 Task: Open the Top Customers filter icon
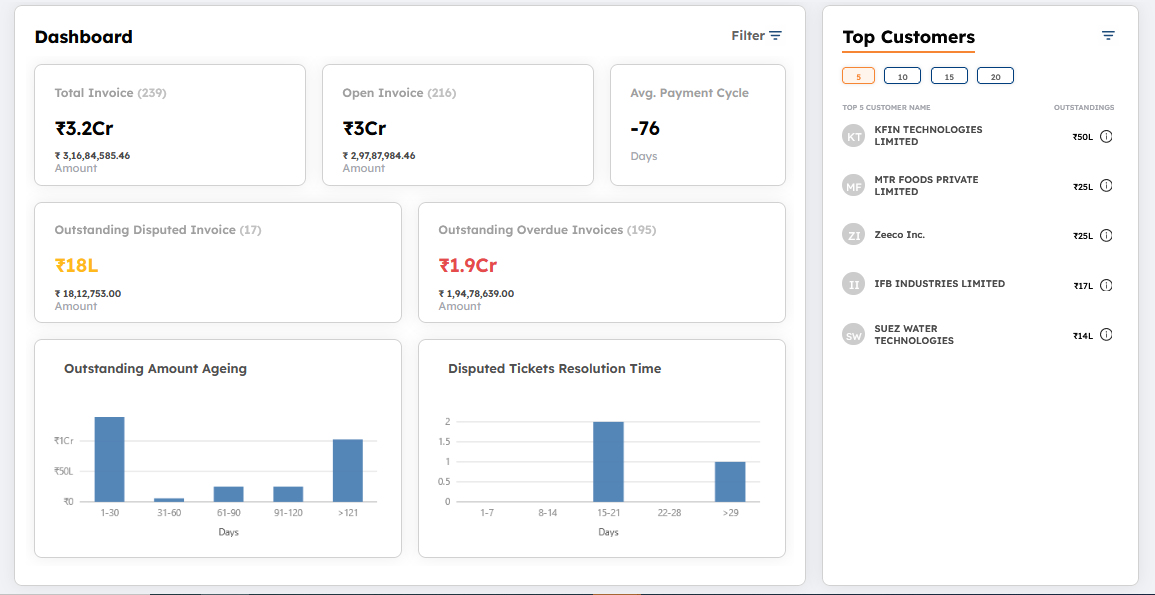pyautogui.click(x=1108, y=36)
